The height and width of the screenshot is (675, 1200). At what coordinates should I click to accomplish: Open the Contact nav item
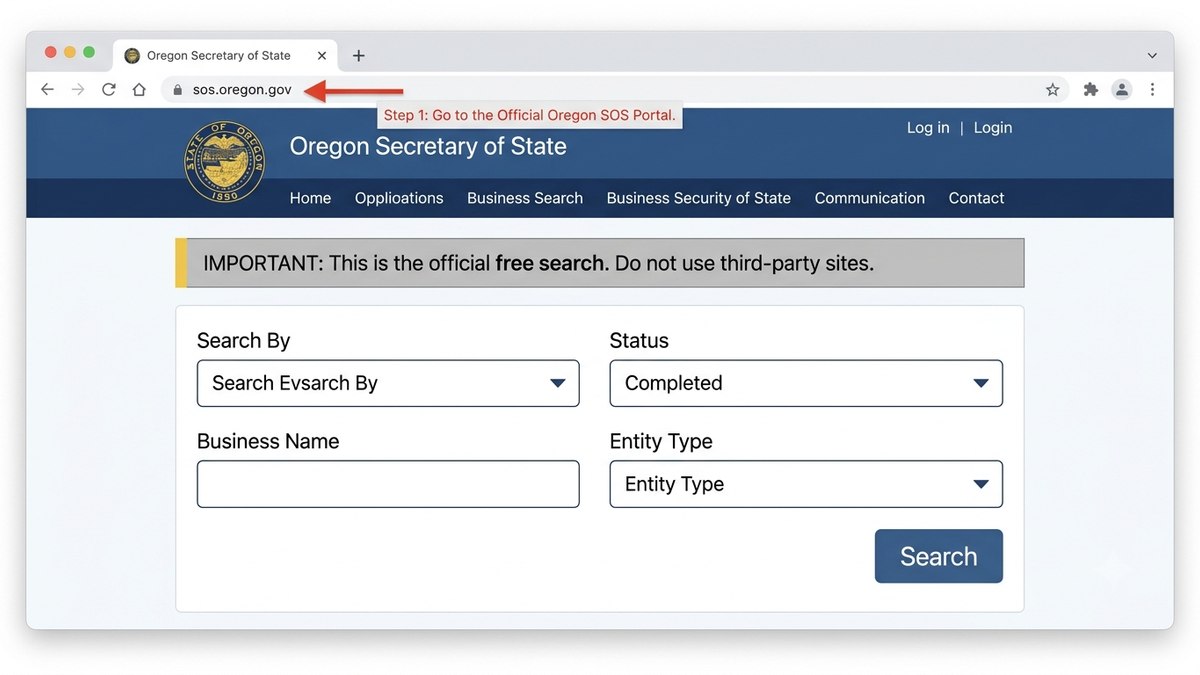coord(976,198)
